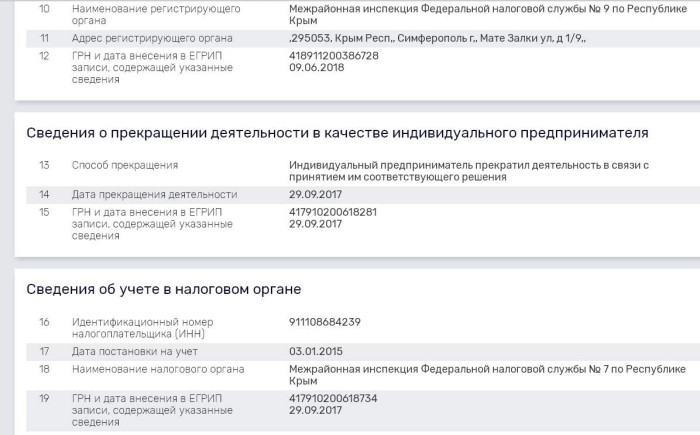
Task: Click the label 'Дата прекращения деятельности'
Action: pos(154,194)
